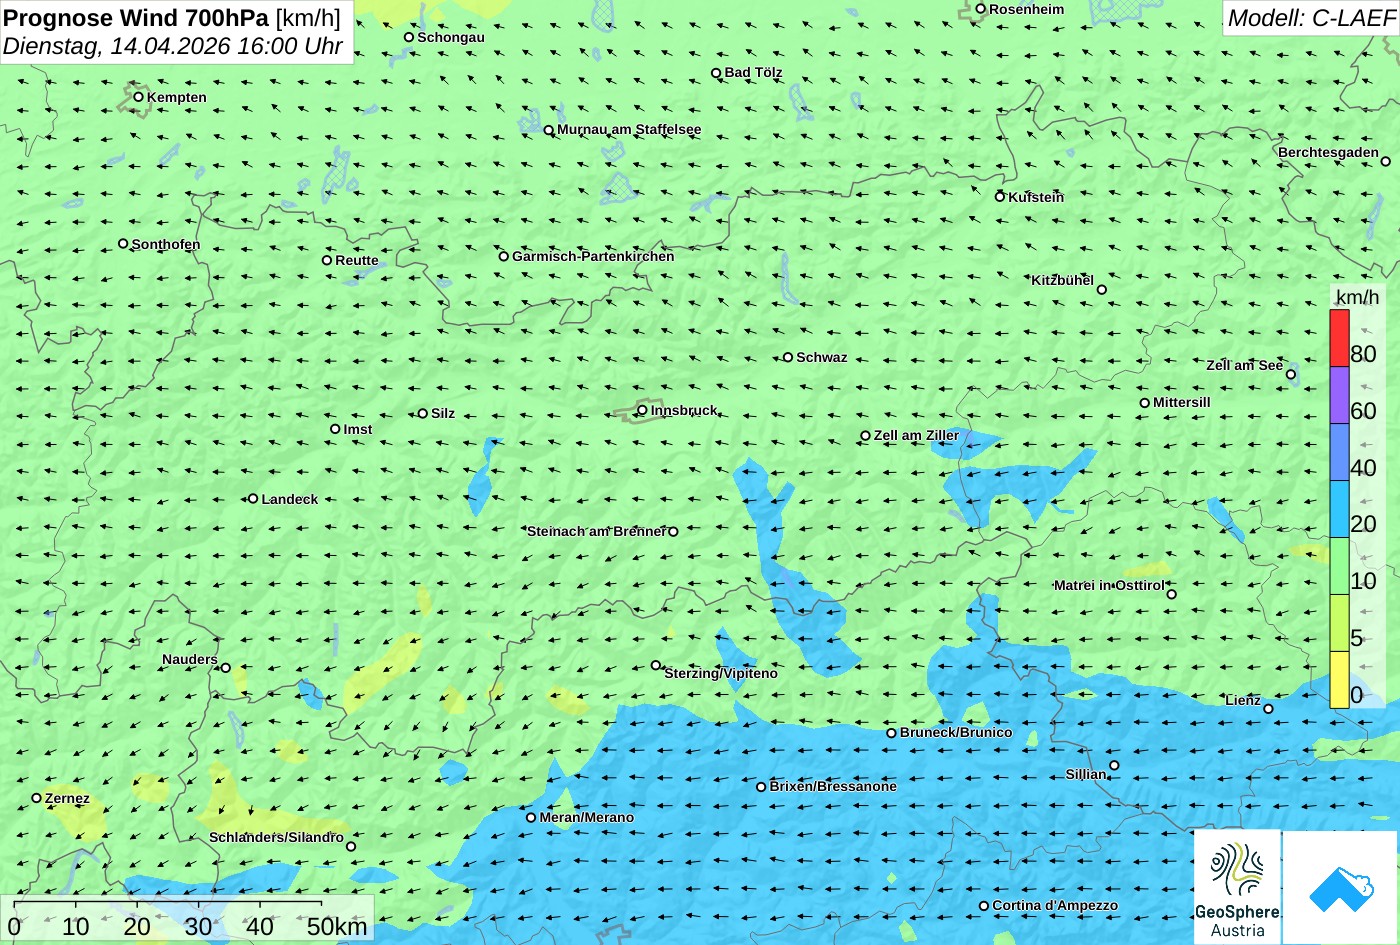Pick the light blue 20–40 legend swatch
1400x945 pixels.
click(1339, 509)
